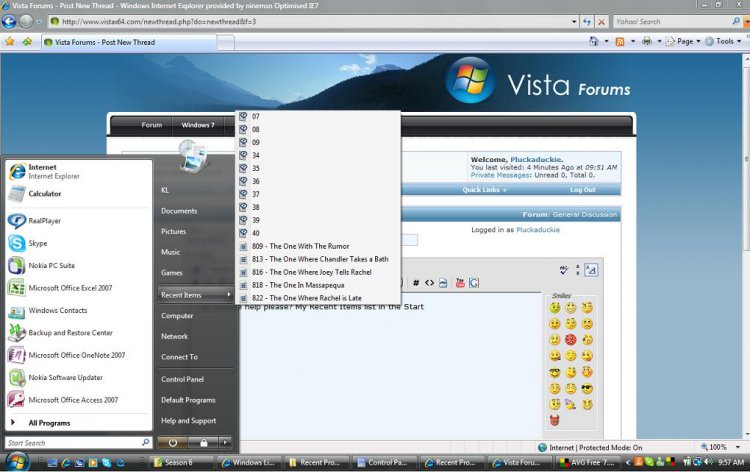
Task: Open the IE Home button
Action: 594,42
